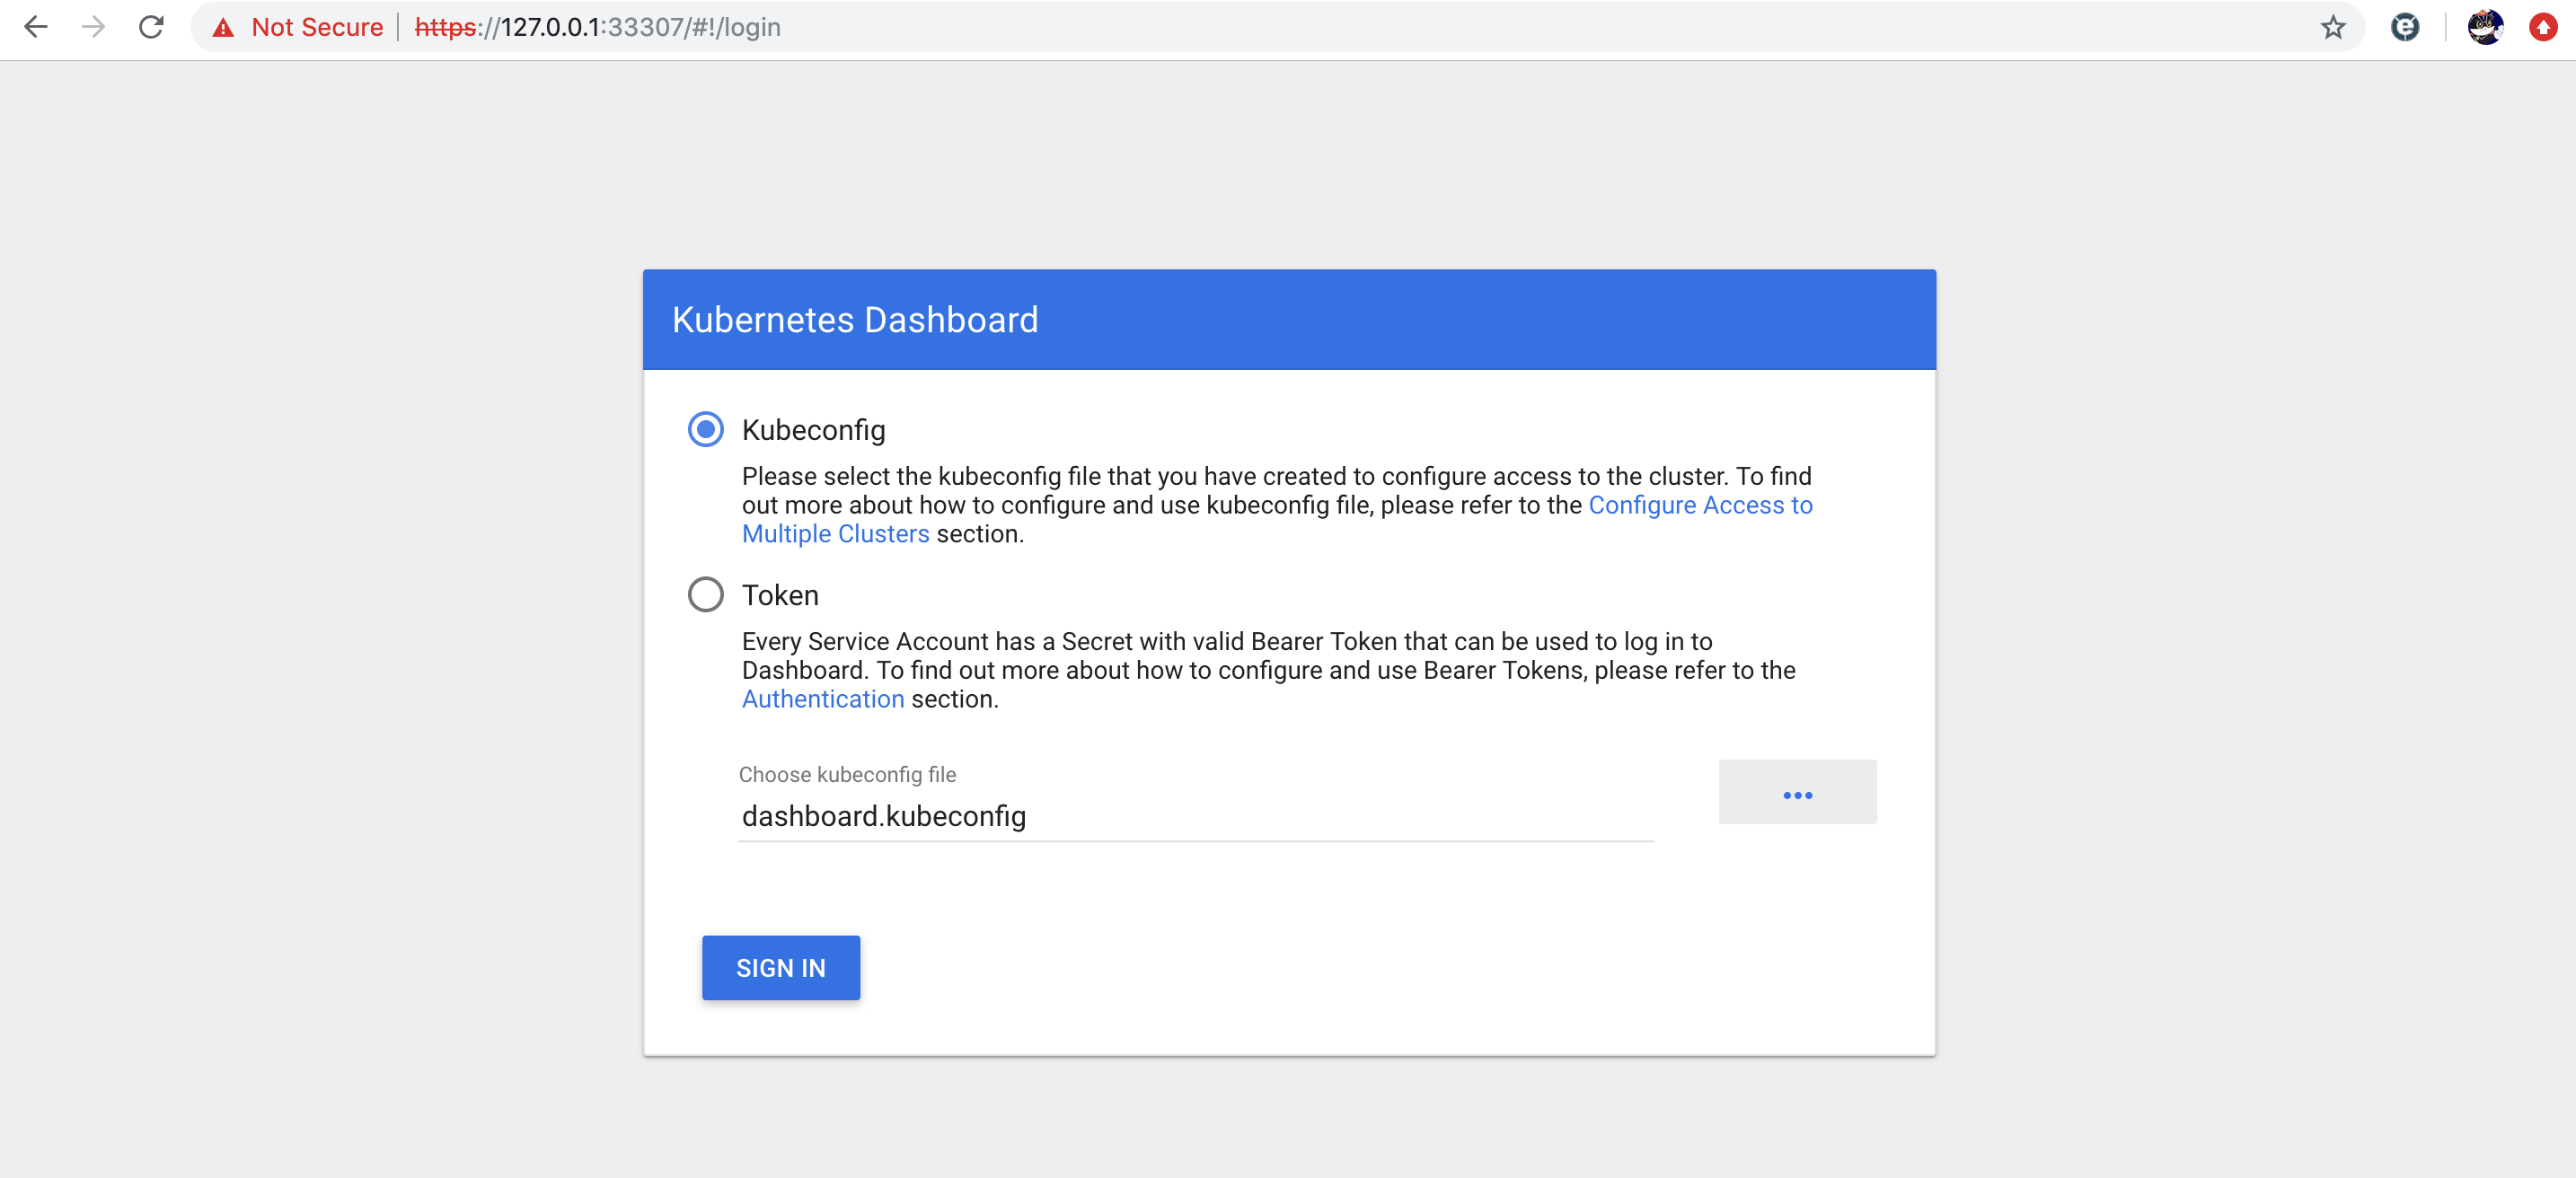
Task: Select the Token radio button
Action: coord(705,595)
